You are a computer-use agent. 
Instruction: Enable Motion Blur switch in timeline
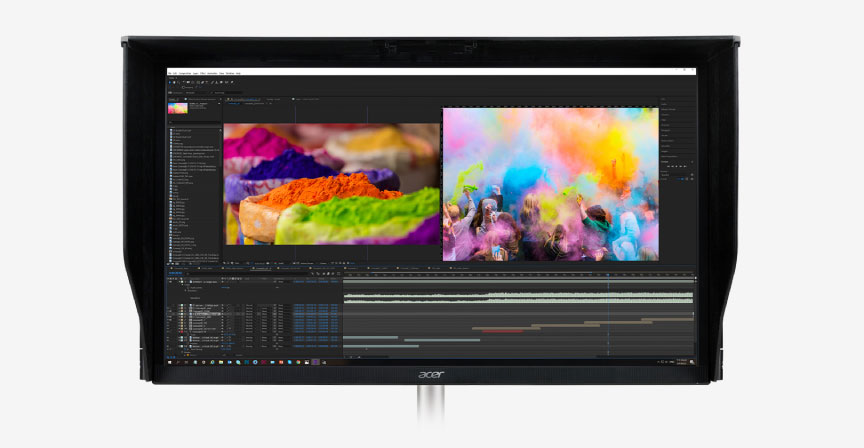click(x=333, y=273)
